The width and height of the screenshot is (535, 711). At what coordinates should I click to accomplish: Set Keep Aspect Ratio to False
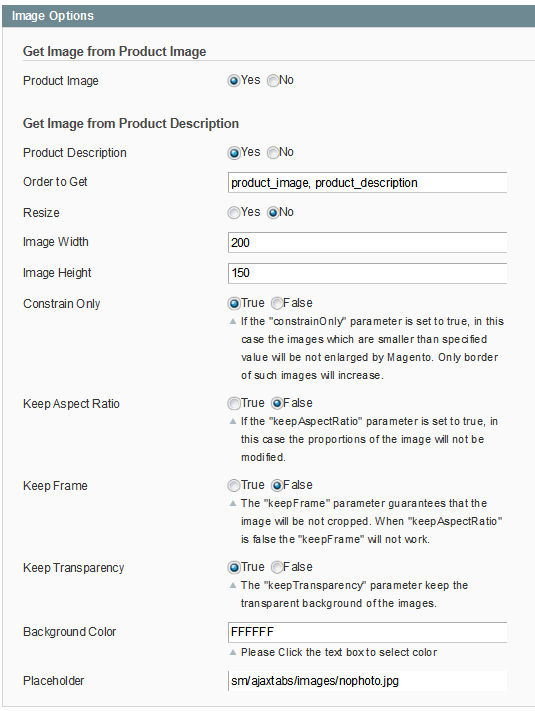pos(277,404)
